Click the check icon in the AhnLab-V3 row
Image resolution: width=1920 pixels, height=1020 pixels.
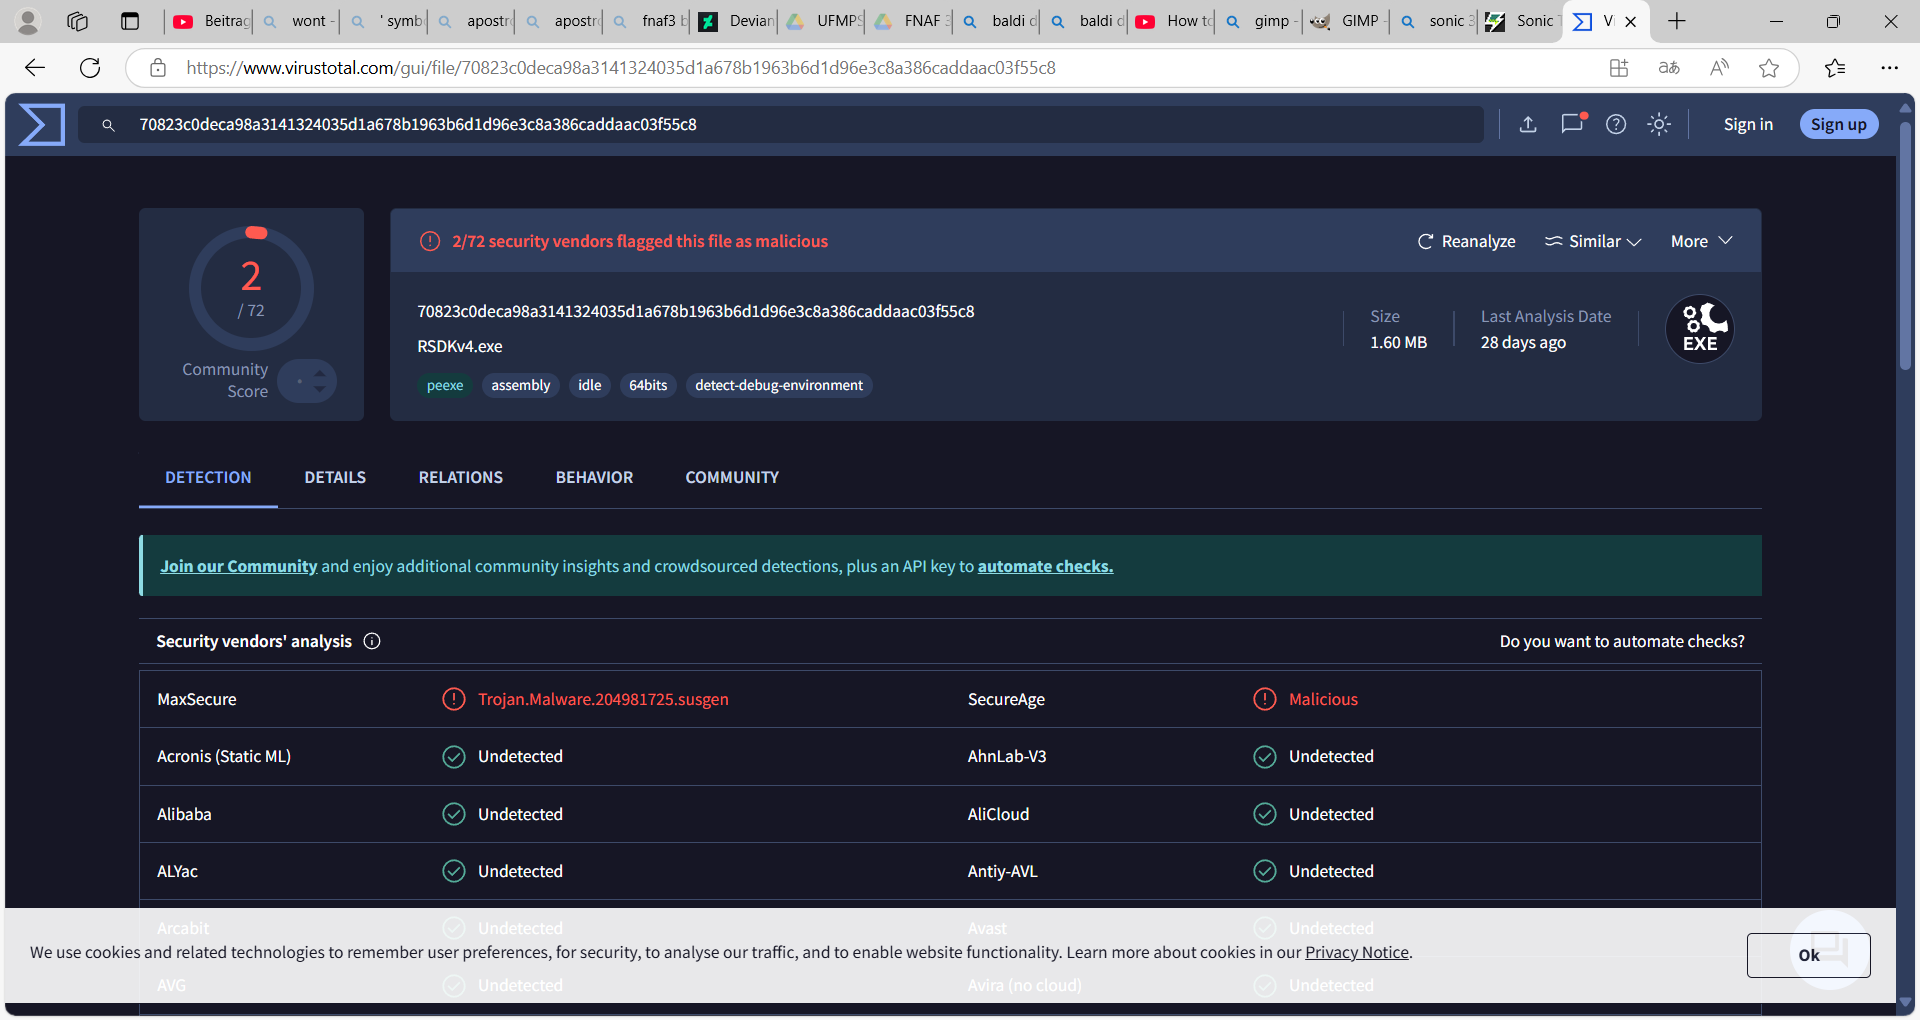point(1265,757)
